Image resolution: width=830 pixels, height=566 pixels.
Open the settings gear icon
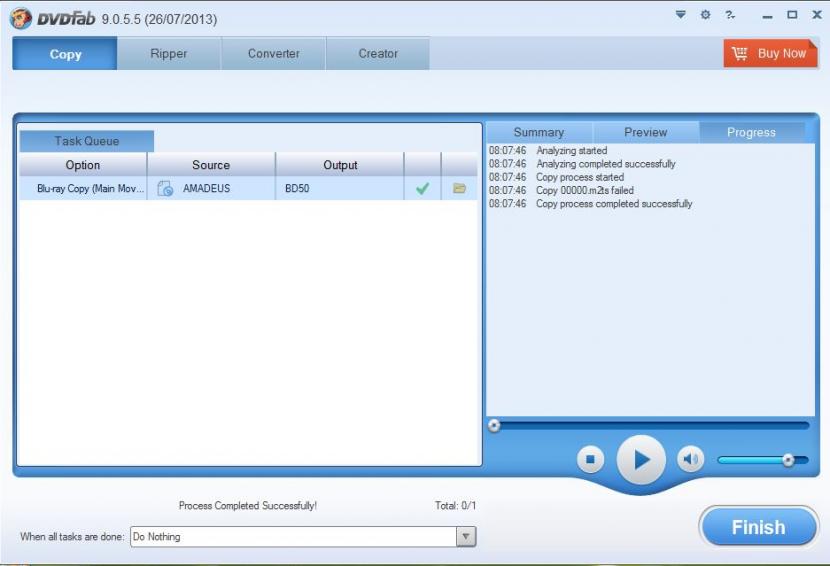point(705,15)
